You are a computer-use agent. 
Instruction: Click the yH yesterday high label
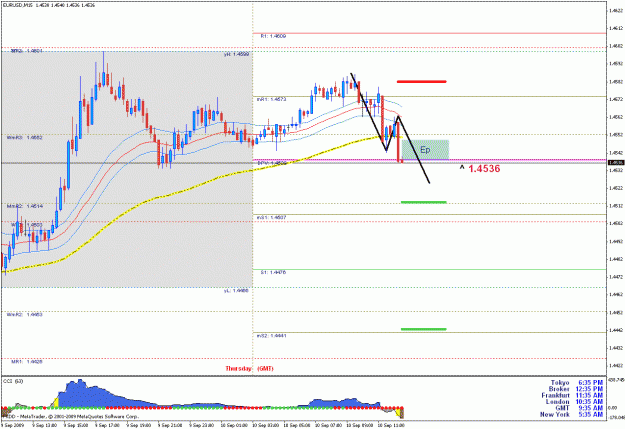[x=236, y=54]
